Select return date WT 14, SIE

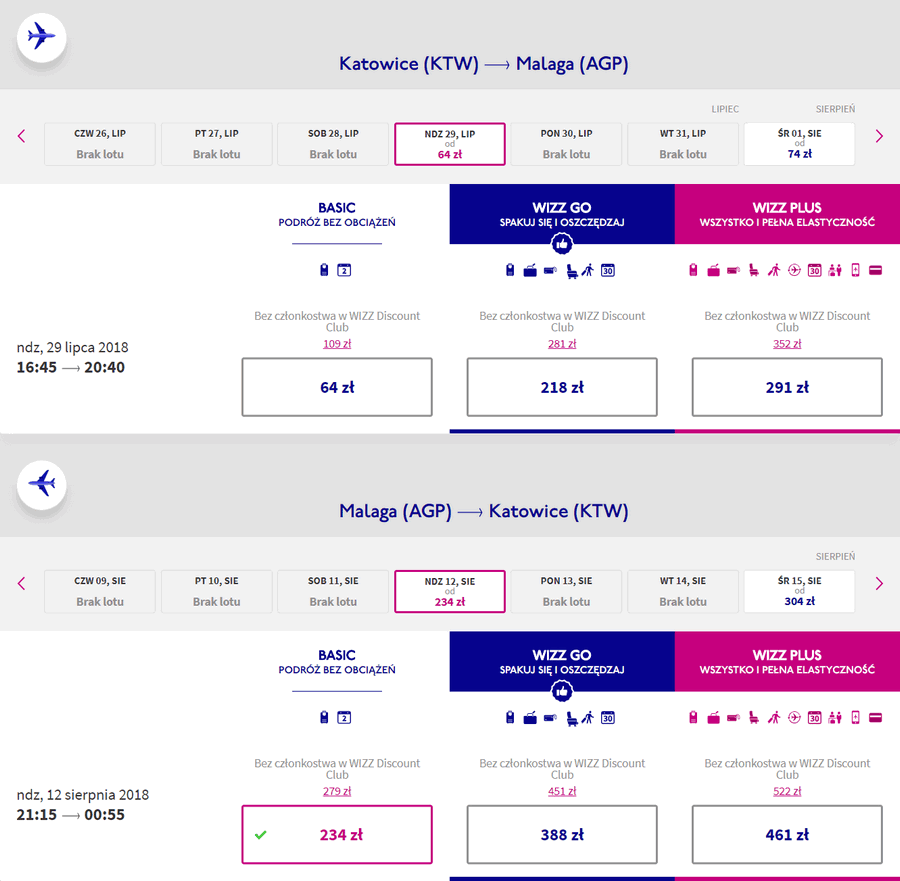pyautogui.click(x=683, y=592)
